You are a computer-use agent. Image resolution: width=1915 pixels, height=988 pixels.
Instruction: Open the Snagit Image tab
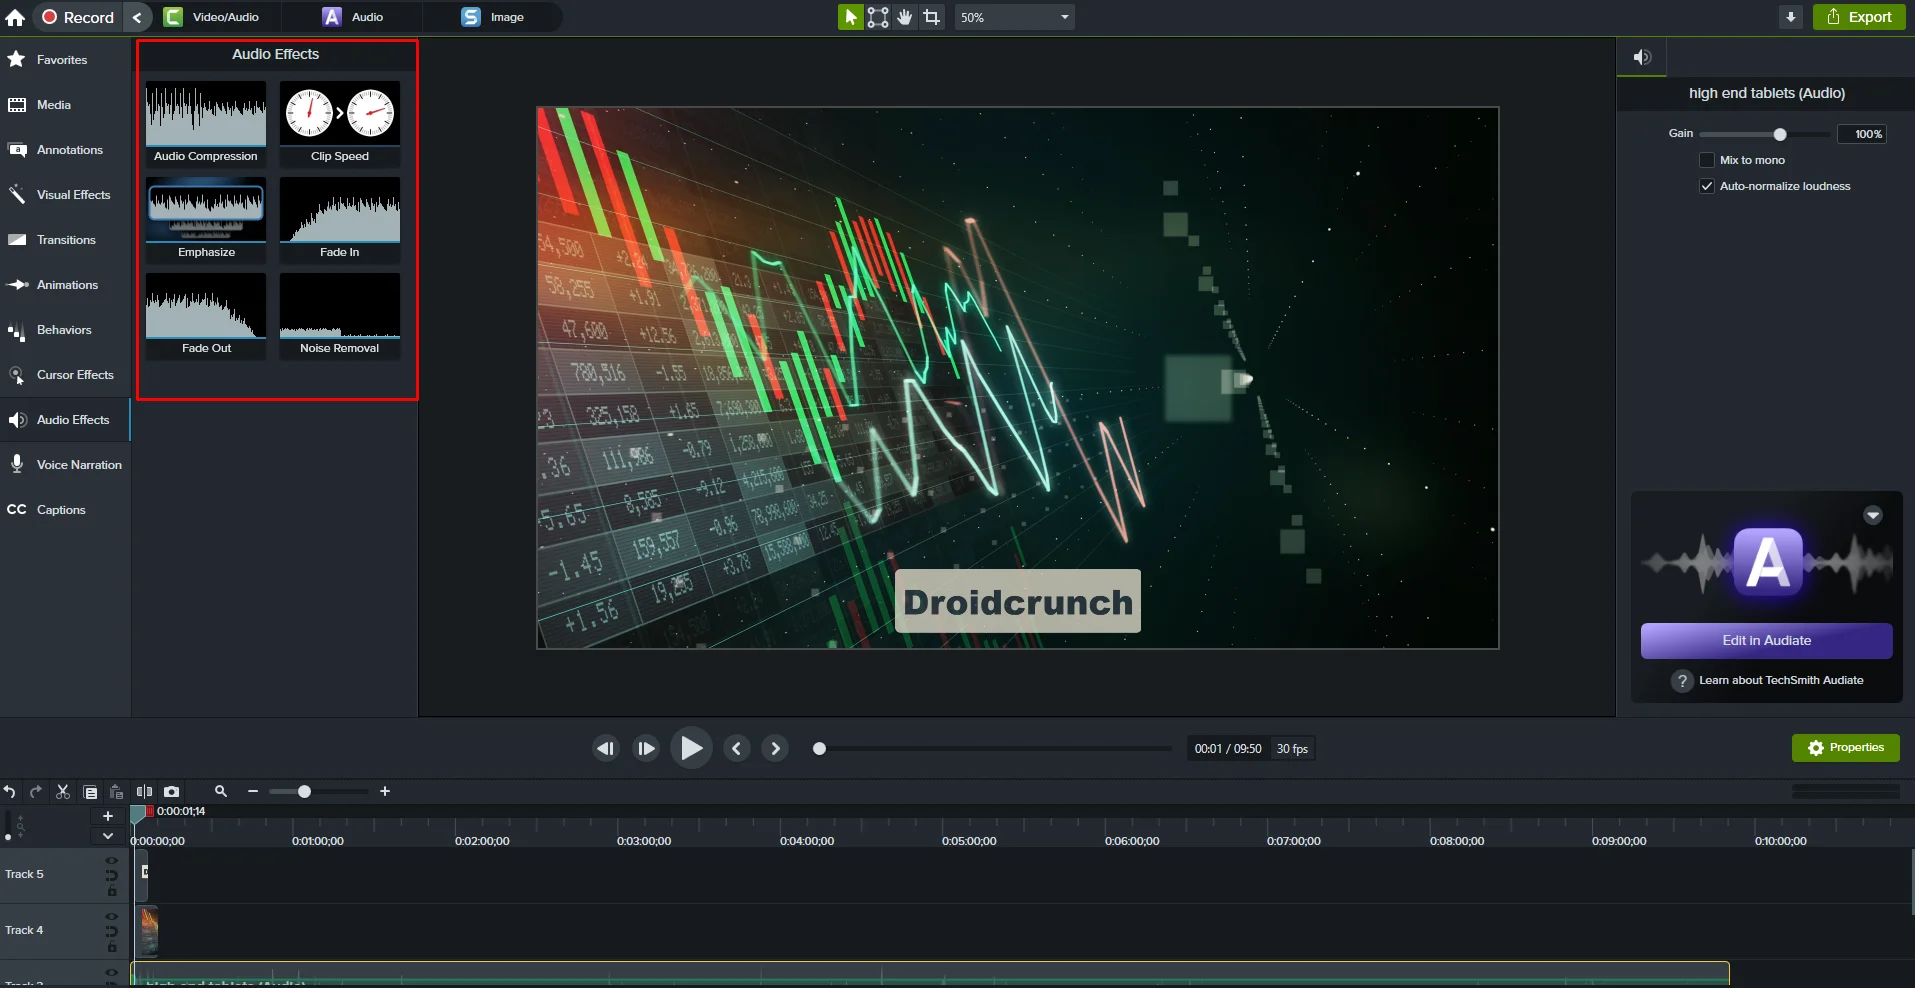(x=493, y=17)
